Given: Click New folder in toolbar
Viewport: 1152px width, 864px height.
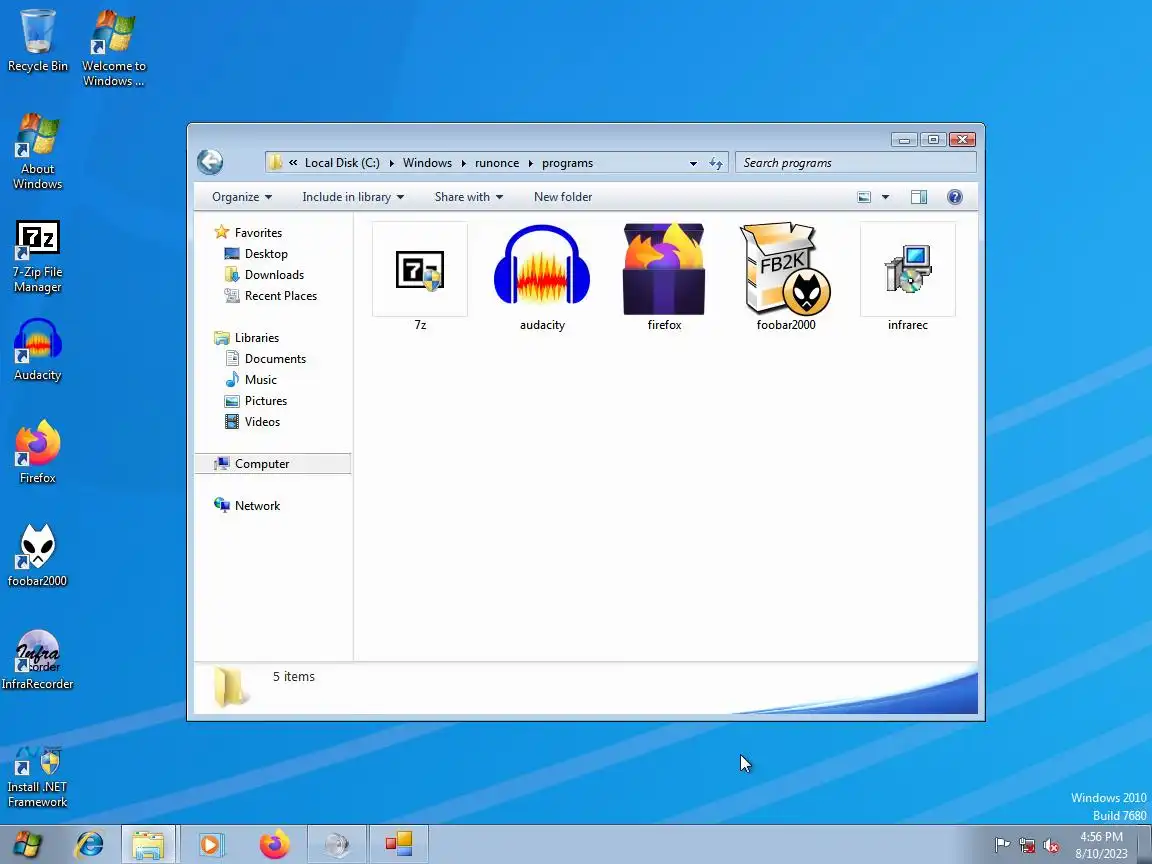Looking at the screenshot, I should pos(563,197).
